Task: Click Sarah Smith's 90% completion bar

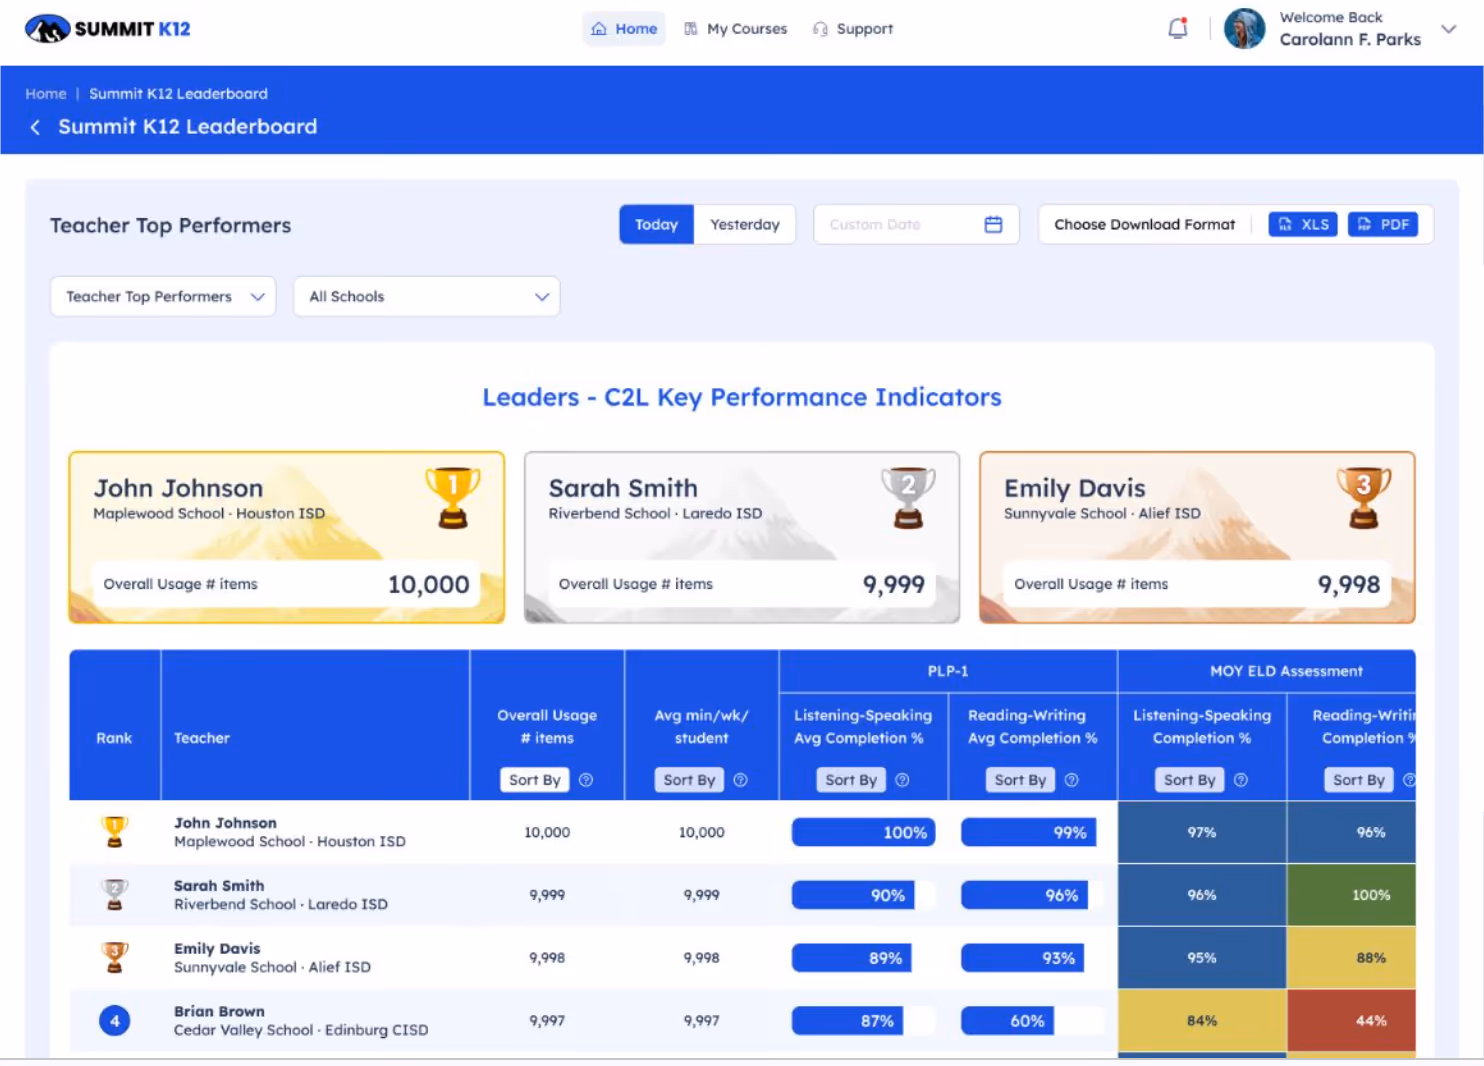Action: point(853,895)
